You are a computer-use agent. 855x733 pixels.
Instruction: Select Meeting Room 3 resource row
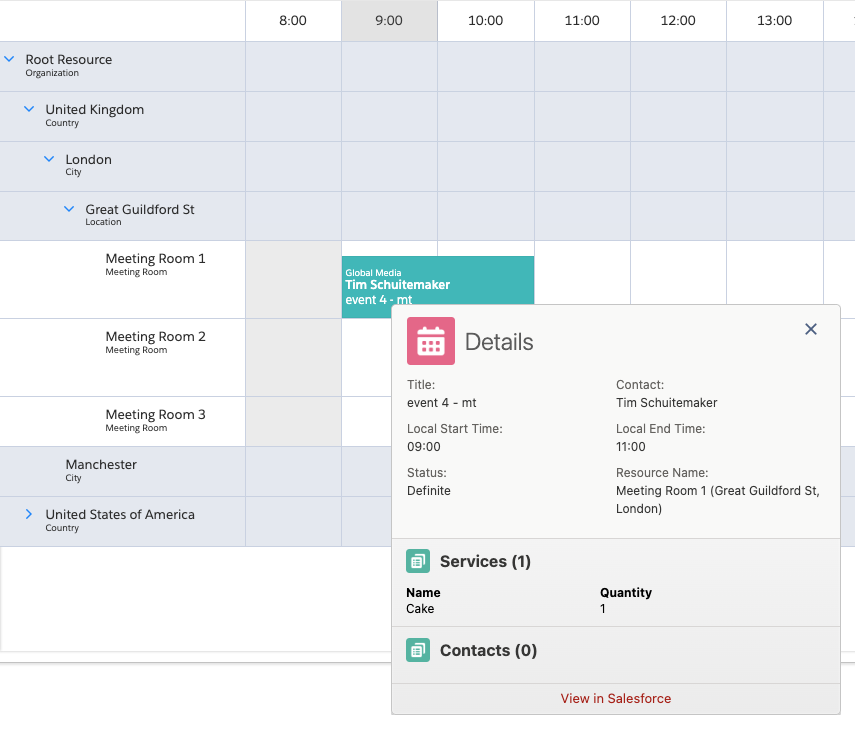[x=155, y=415]
